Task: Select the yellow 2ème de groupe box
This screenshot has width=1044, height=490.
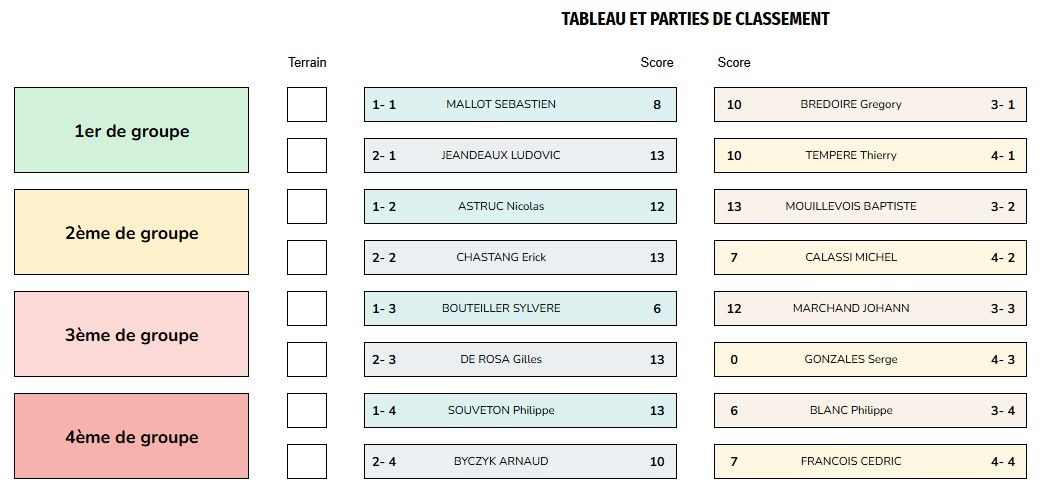Action: point(131,232)
